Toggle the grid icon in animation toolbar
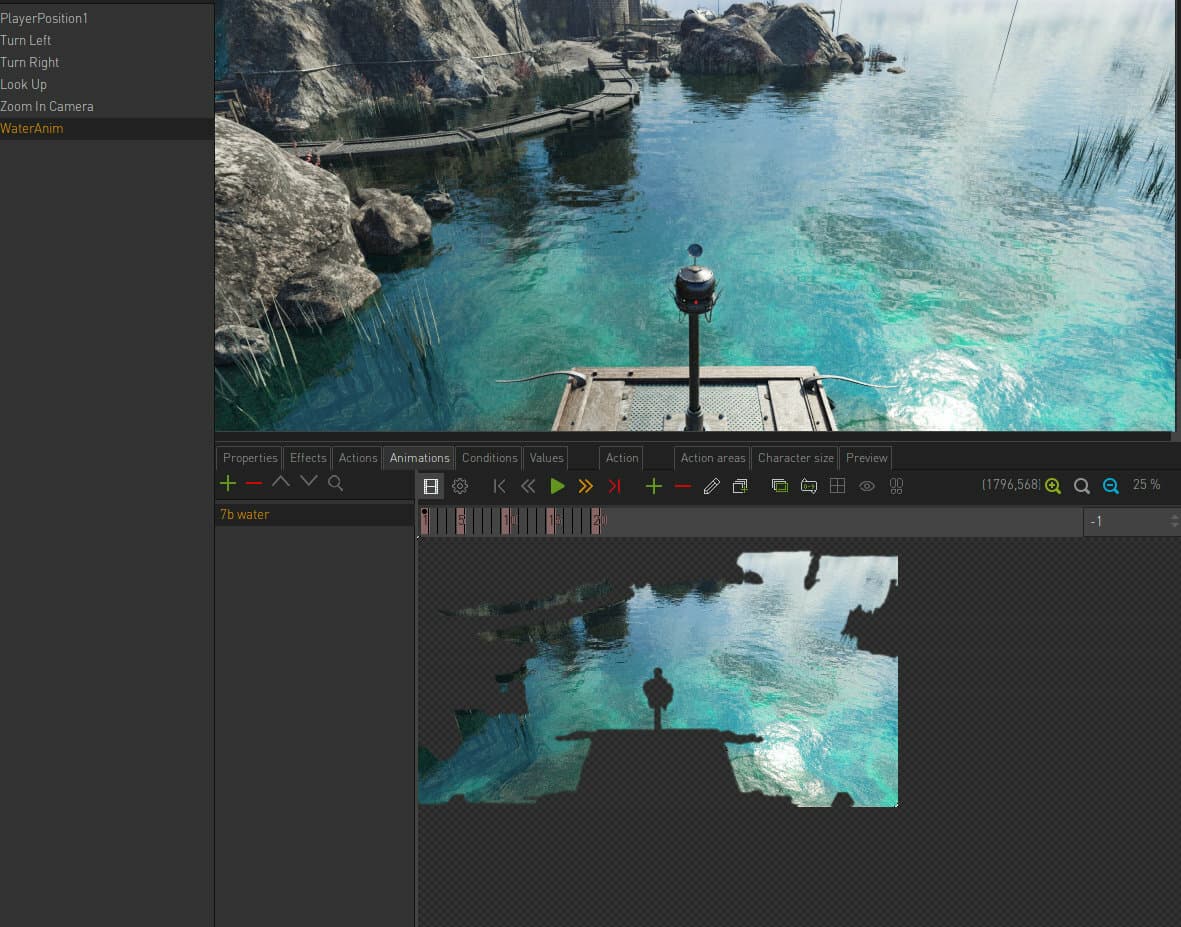The image size is (1181, 927). point(838,486)
